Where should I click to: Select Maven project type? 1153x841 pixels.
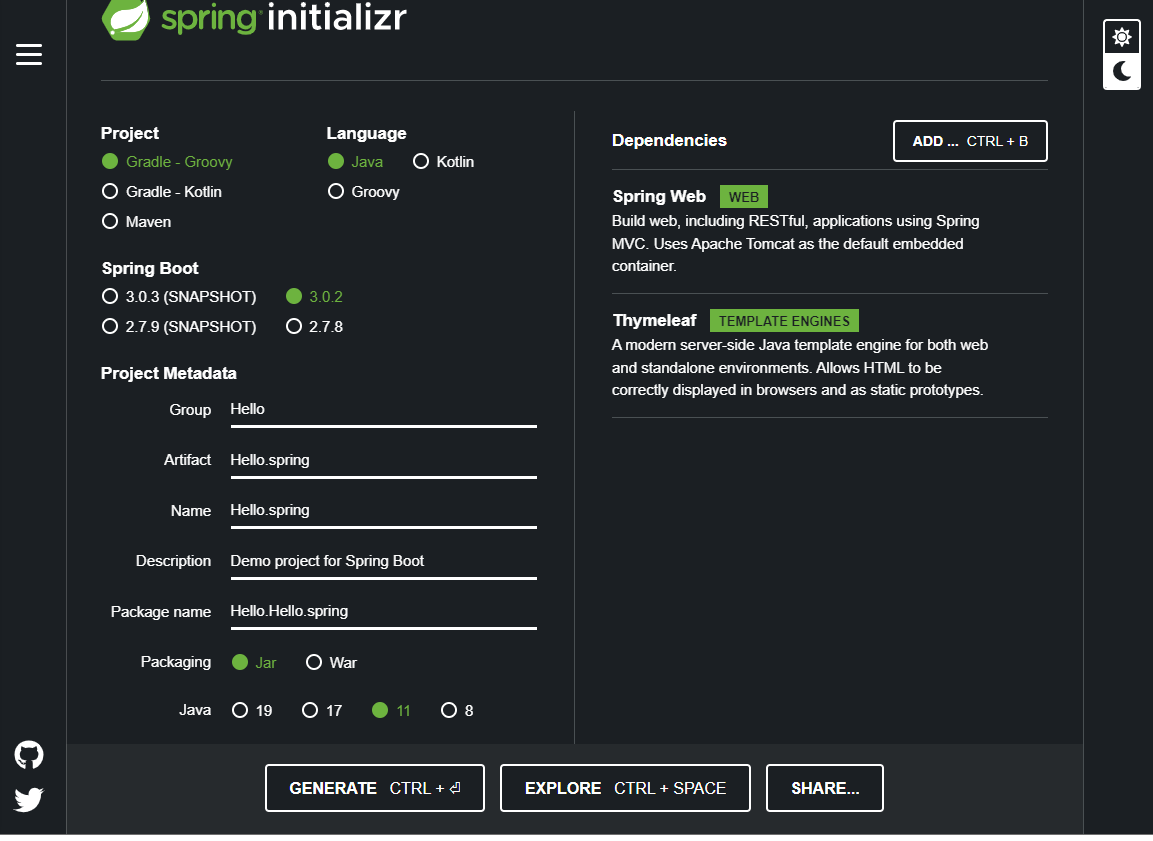pyautogui.click(x=137, y=221)
